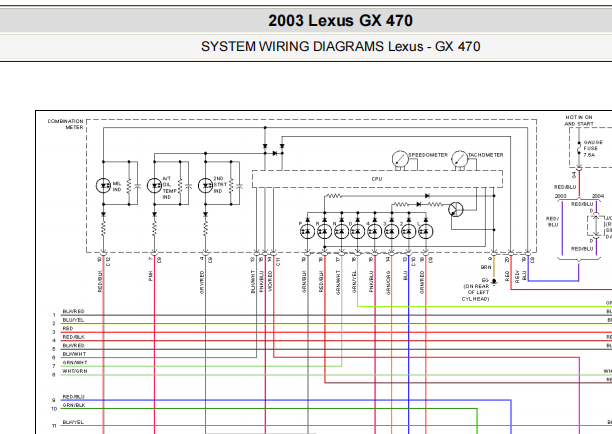Image resolution: width=612 pixels, height=434 pixels.
Task: Click the gauge fuse symbol
Action: click(579, 148)
